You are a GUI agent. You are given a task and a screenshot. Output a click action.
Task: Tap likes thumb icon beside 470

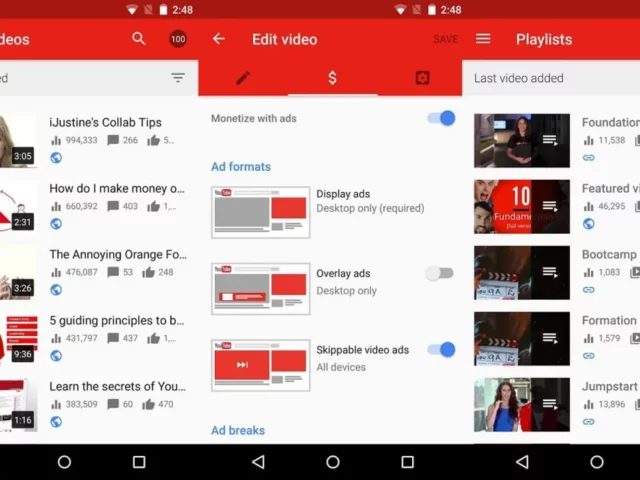click(x=148, y=404)
